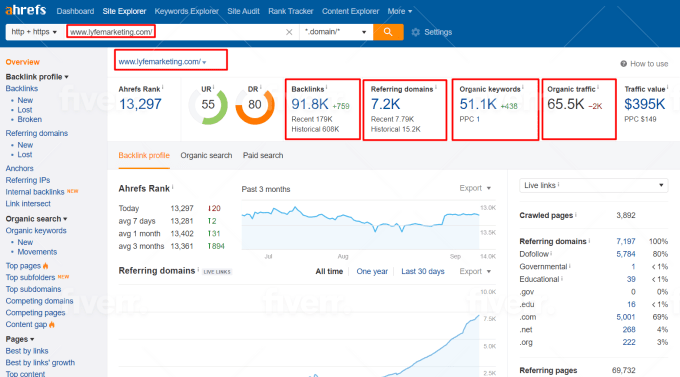Viewport: 680px width, 377px height.
Task: Click the orange search magnifier button
Action: (x=388, y=32)
